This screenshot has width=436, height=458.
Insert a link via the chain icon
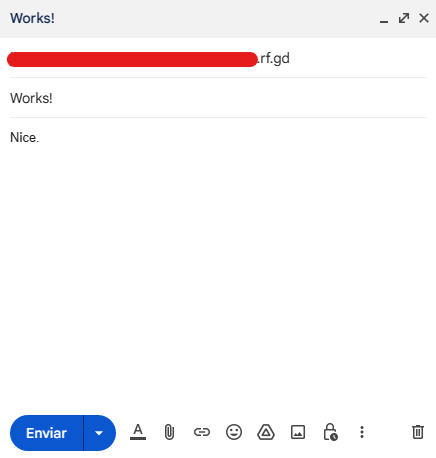pyautogui.click(x=202, y=432)
